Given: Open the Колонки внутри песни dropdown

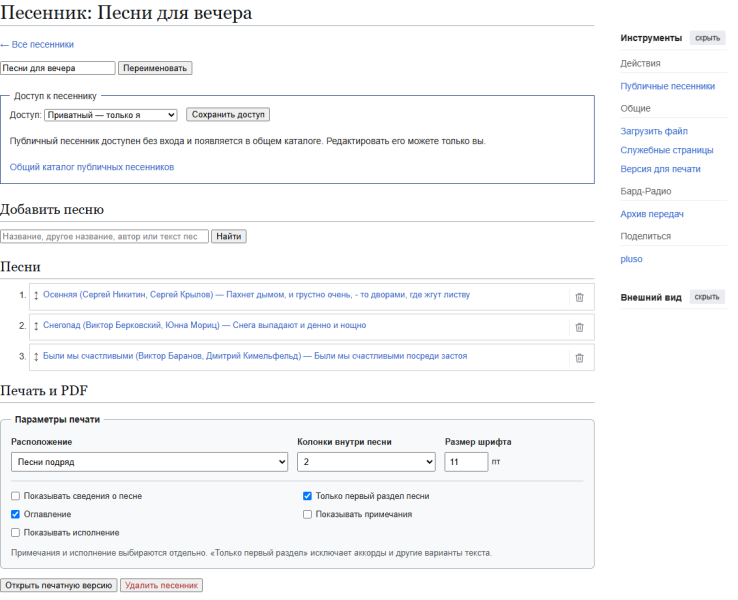Looking at the screenshot, I should (366, 462).
